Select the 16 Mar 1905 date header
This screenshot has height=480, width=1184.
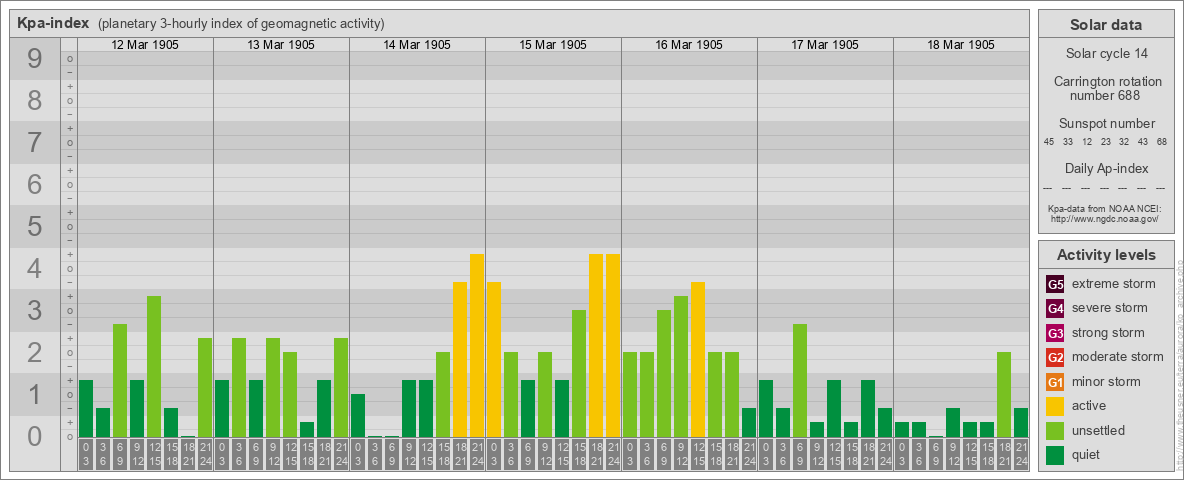coord(689,45)
